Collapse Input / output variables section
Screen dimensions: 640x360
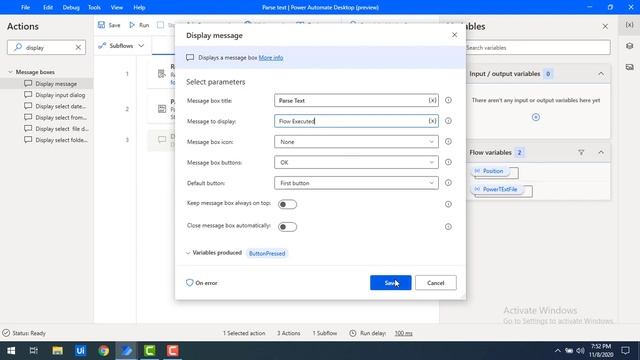(x=601, y=74)
